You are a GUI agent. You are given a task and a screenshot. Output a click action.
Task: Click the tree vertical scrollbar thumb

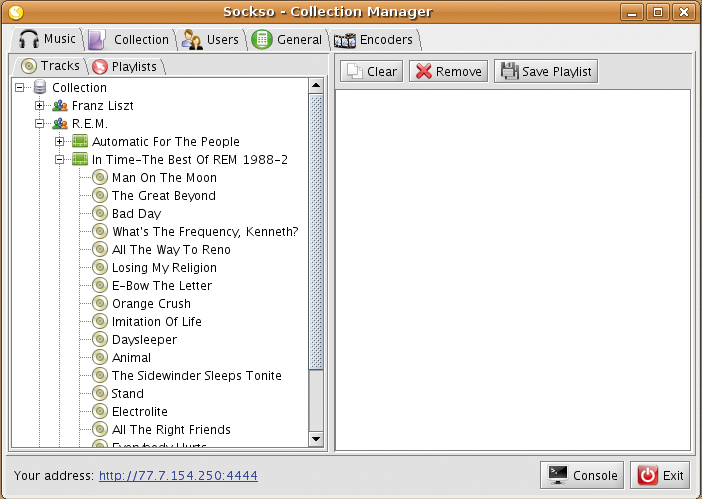click(x=316, y=231)
